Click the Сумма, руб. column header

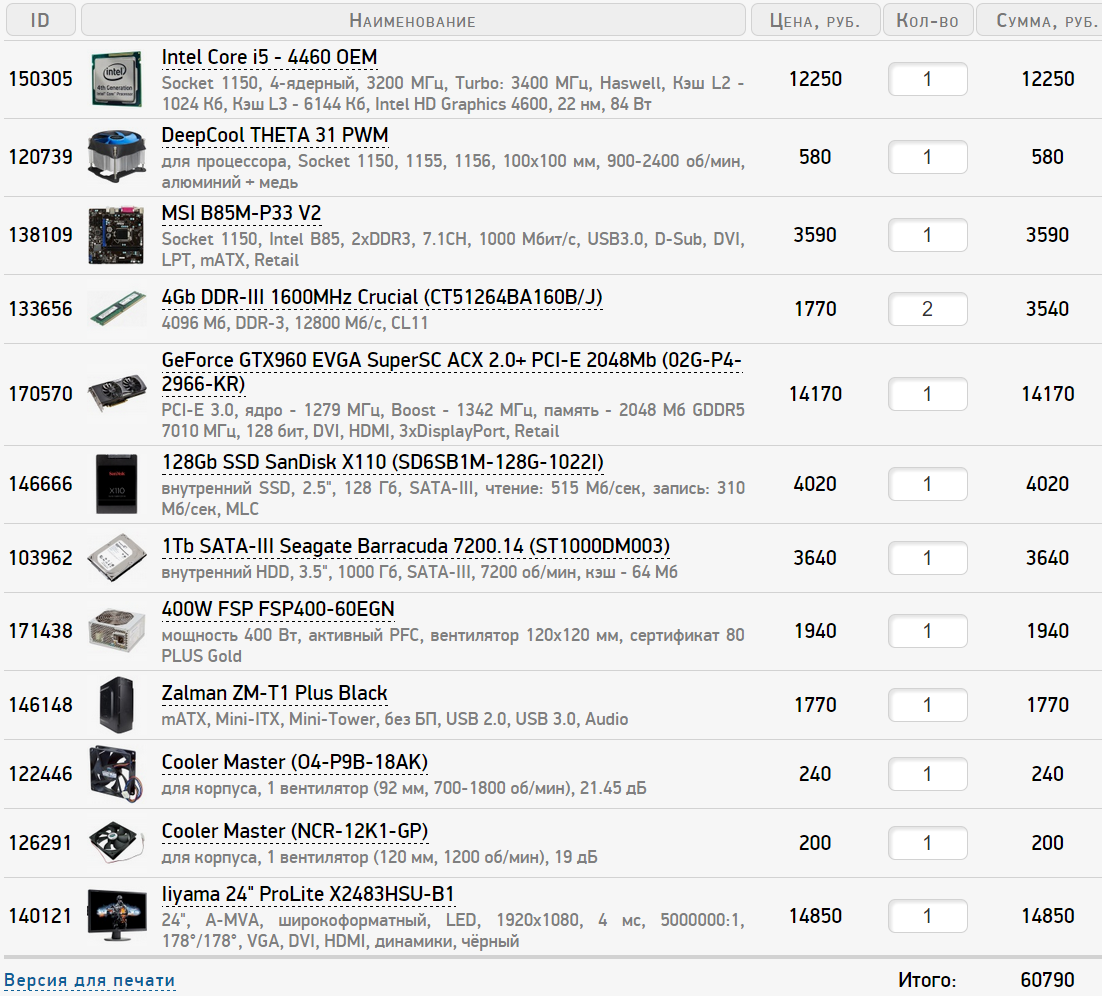[x=1039, y=20]
